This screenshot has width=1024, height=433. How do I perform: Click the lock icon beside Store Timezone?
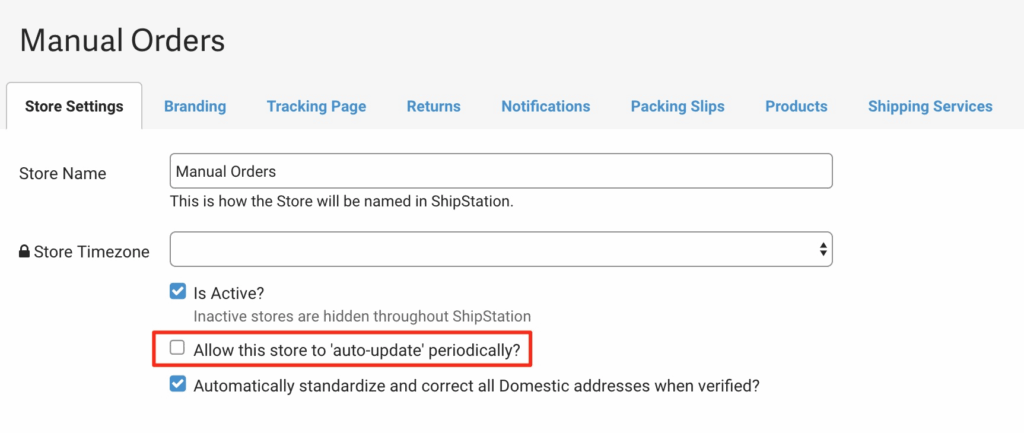click(x=24, y=252)
